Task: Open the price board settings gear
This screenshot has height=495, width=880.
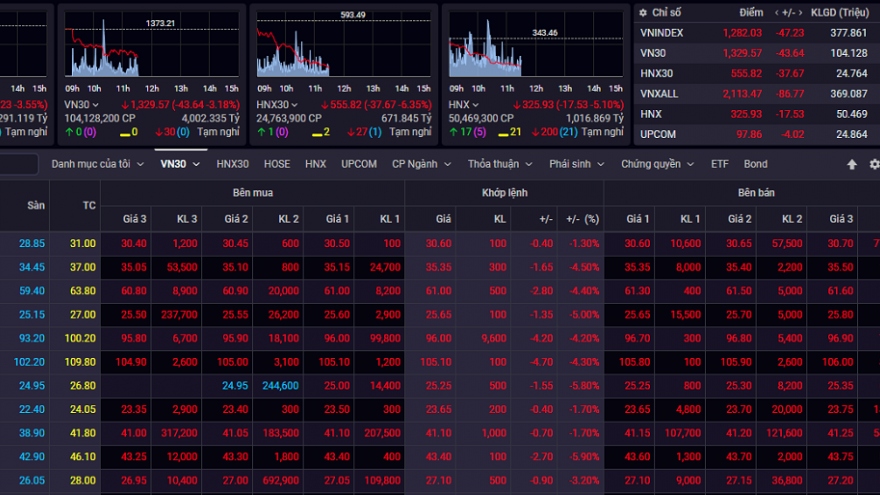Action: click(874, 164)
